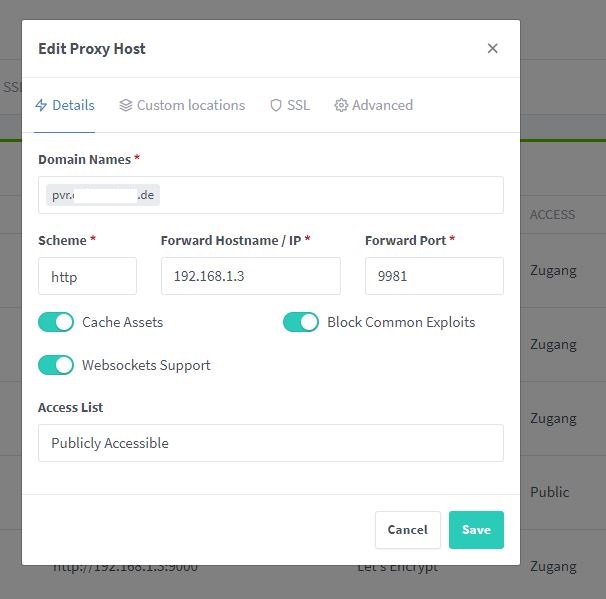Toggle the Cache Assets switch
Screen dimensions: 606x599
pyautogui.click(x=56, y=322)
